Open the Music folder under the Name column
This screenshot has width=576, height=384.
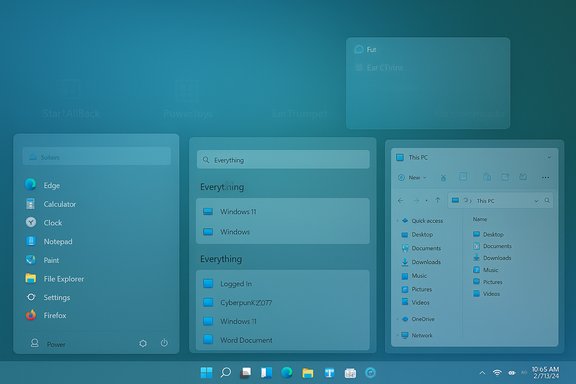[x=486, y=270]
